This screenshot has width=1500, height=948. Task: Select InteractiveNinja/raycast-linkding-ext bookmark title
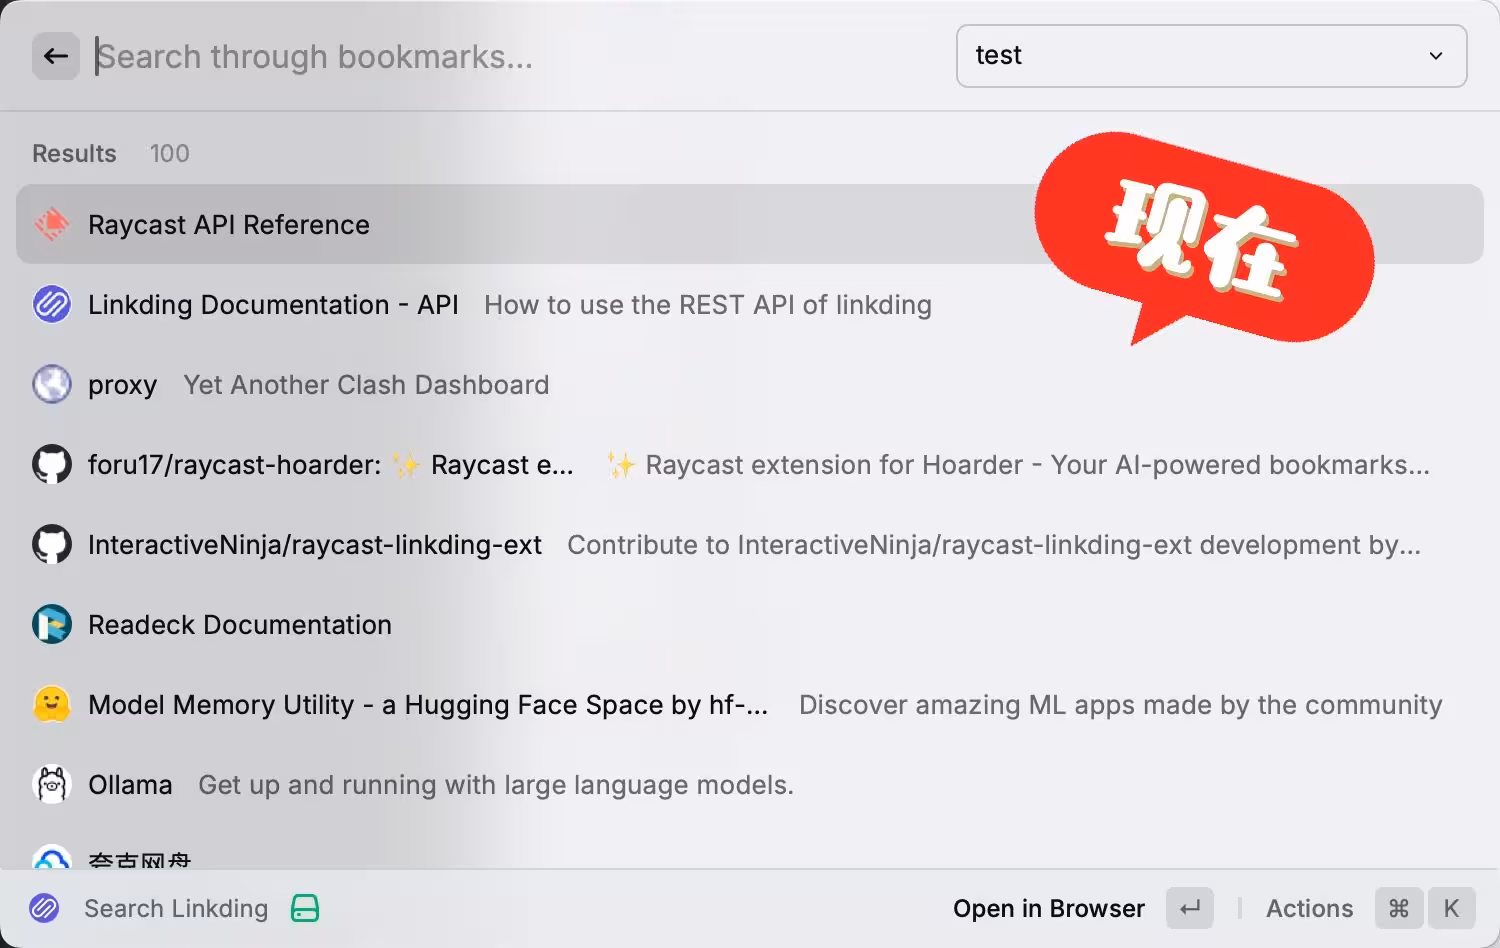click(x=315, y=545)
